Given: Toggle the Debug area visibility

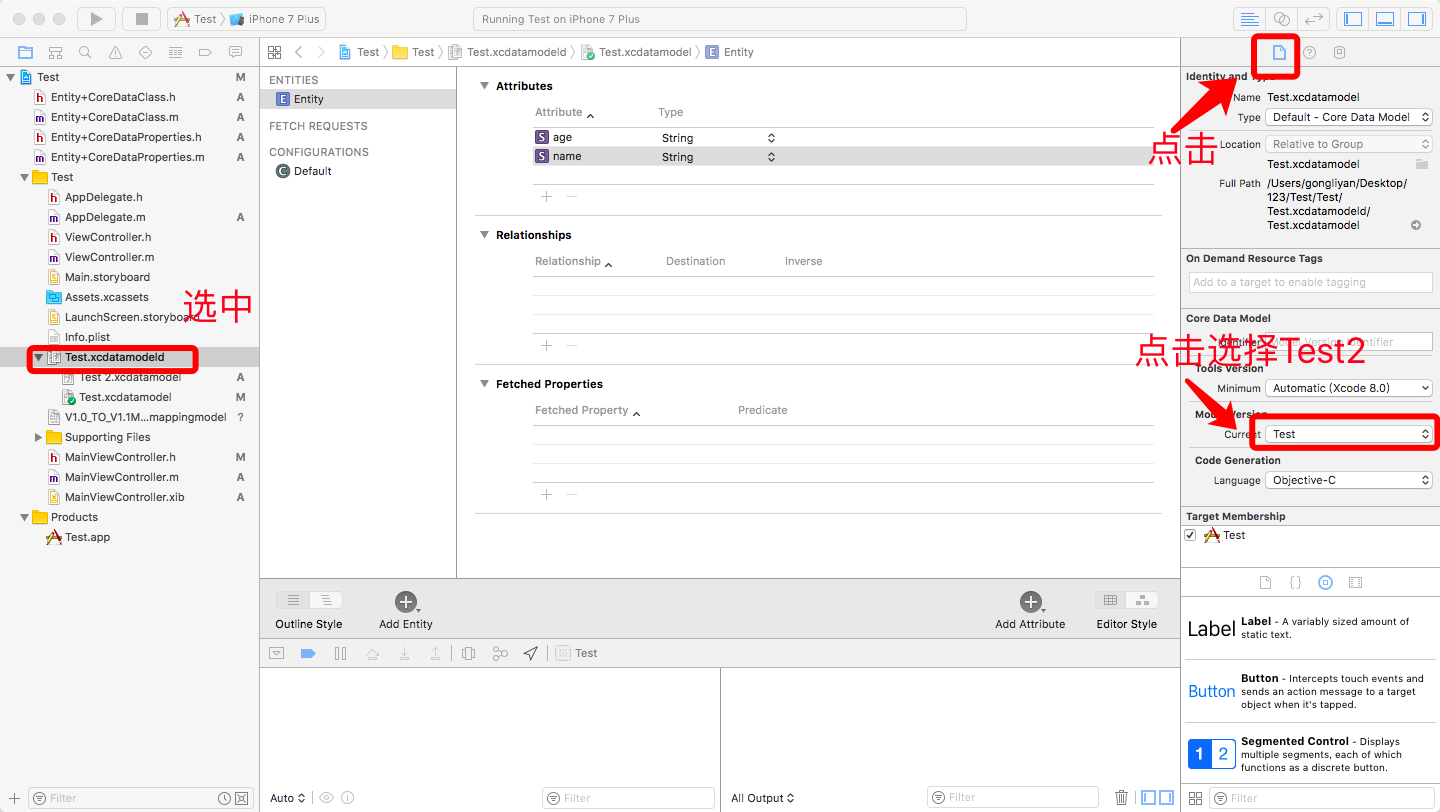Looking at the screenshot, I should [1385, 19].
